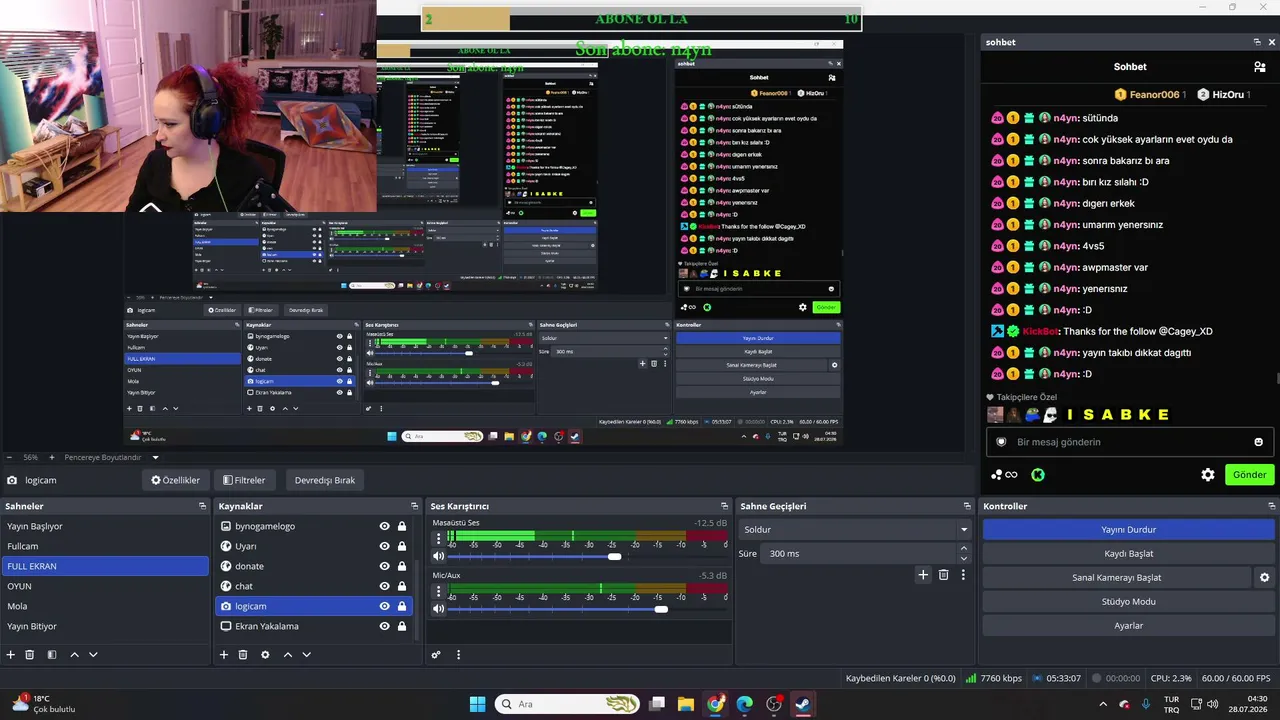Add a new scene with the plus icon
1280x720 pixels.
[x=11, y=655]
